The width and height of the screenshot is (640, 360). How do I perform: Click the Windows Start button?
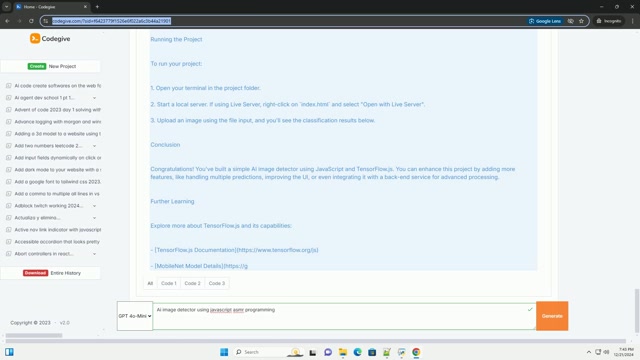pyautogui.click(x=224, y=352)
